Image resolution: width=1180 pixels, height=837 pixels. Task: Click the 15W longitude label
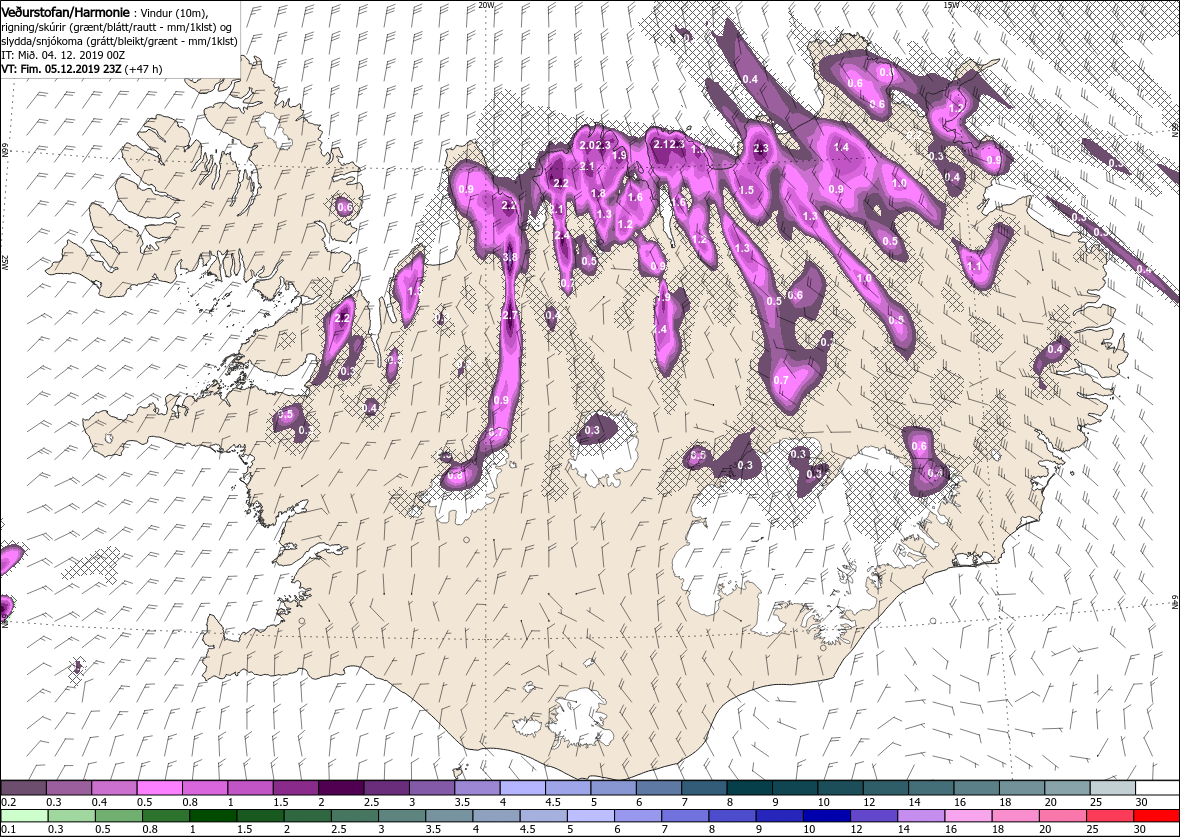(950, 5)
